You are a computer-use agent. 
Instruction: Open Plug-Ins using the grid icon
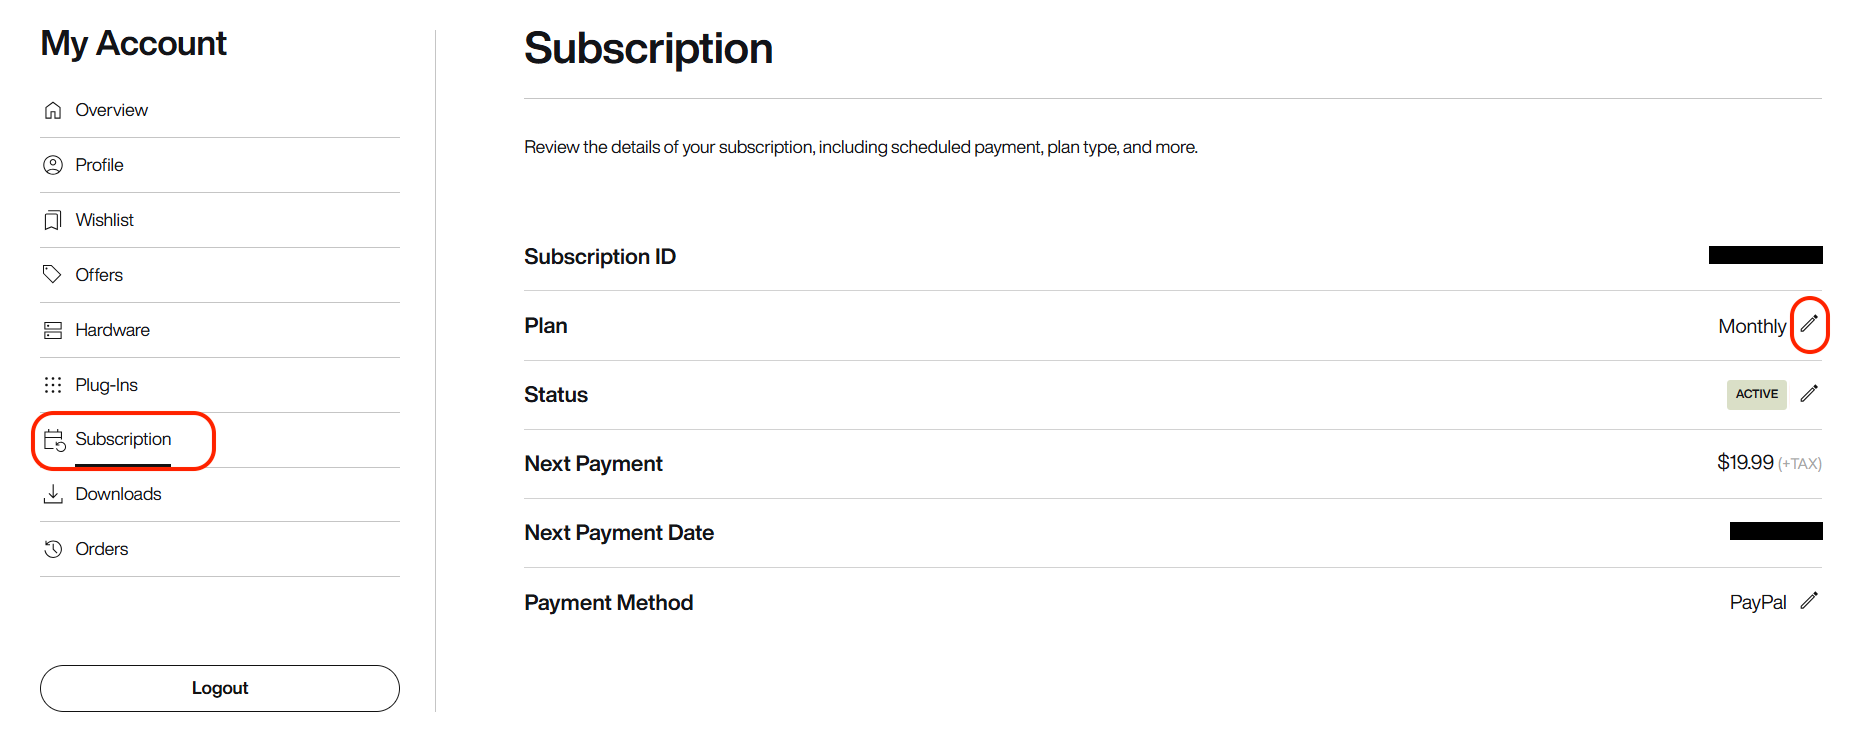(x=53, y=384)
